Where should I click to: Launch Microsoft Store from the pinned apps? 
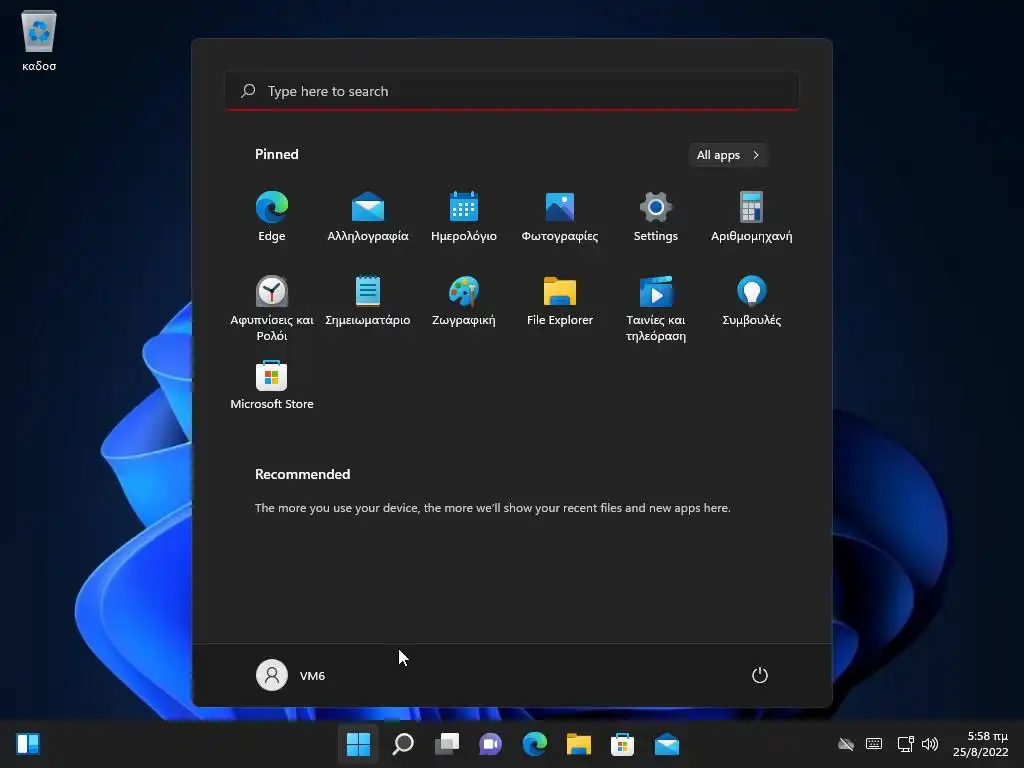272,385
